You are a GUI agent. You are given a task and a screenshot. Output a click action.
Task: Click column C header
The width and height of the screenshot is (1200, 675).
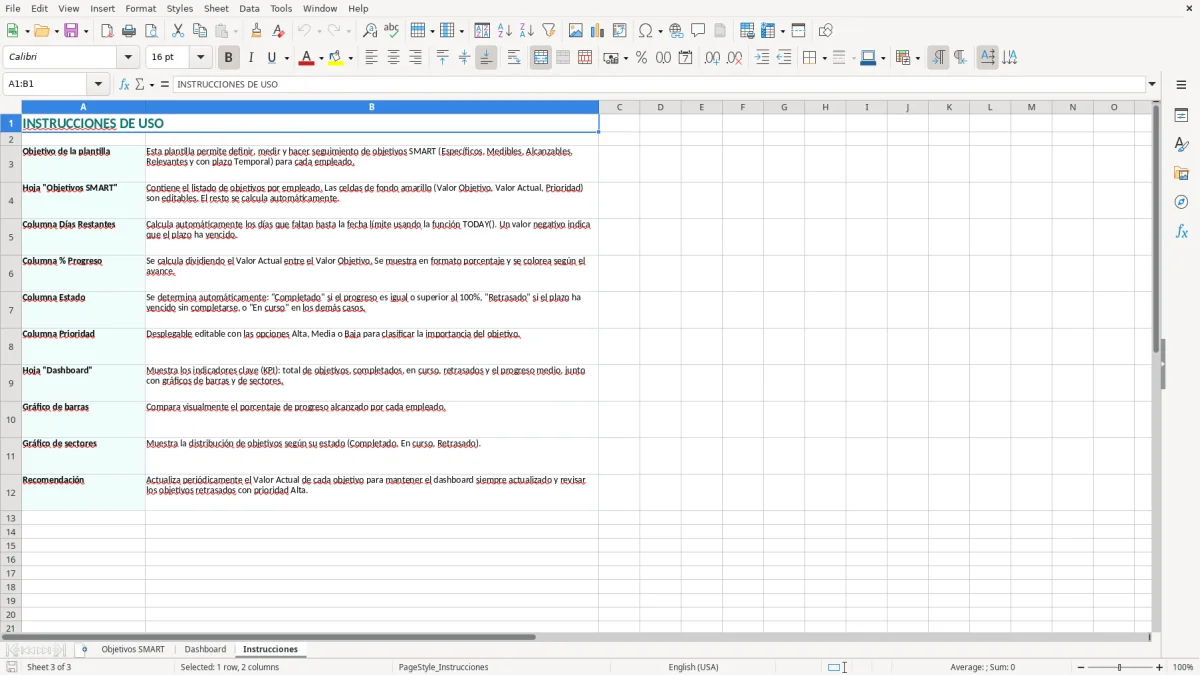tap(619, 107)
